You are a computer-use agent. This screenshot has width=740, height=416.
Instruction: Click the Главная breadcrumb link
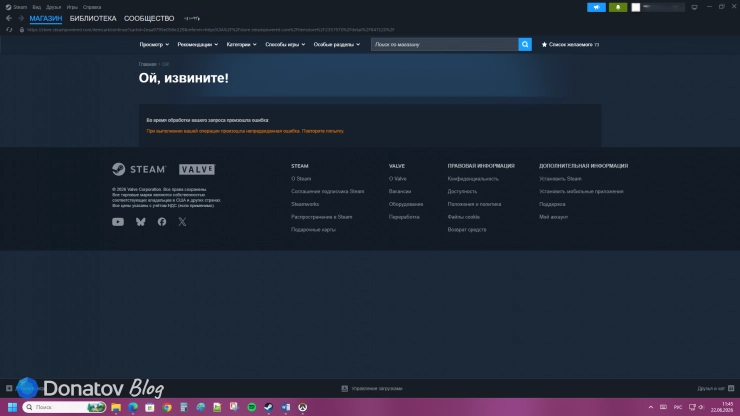click(x=147, y=64)
